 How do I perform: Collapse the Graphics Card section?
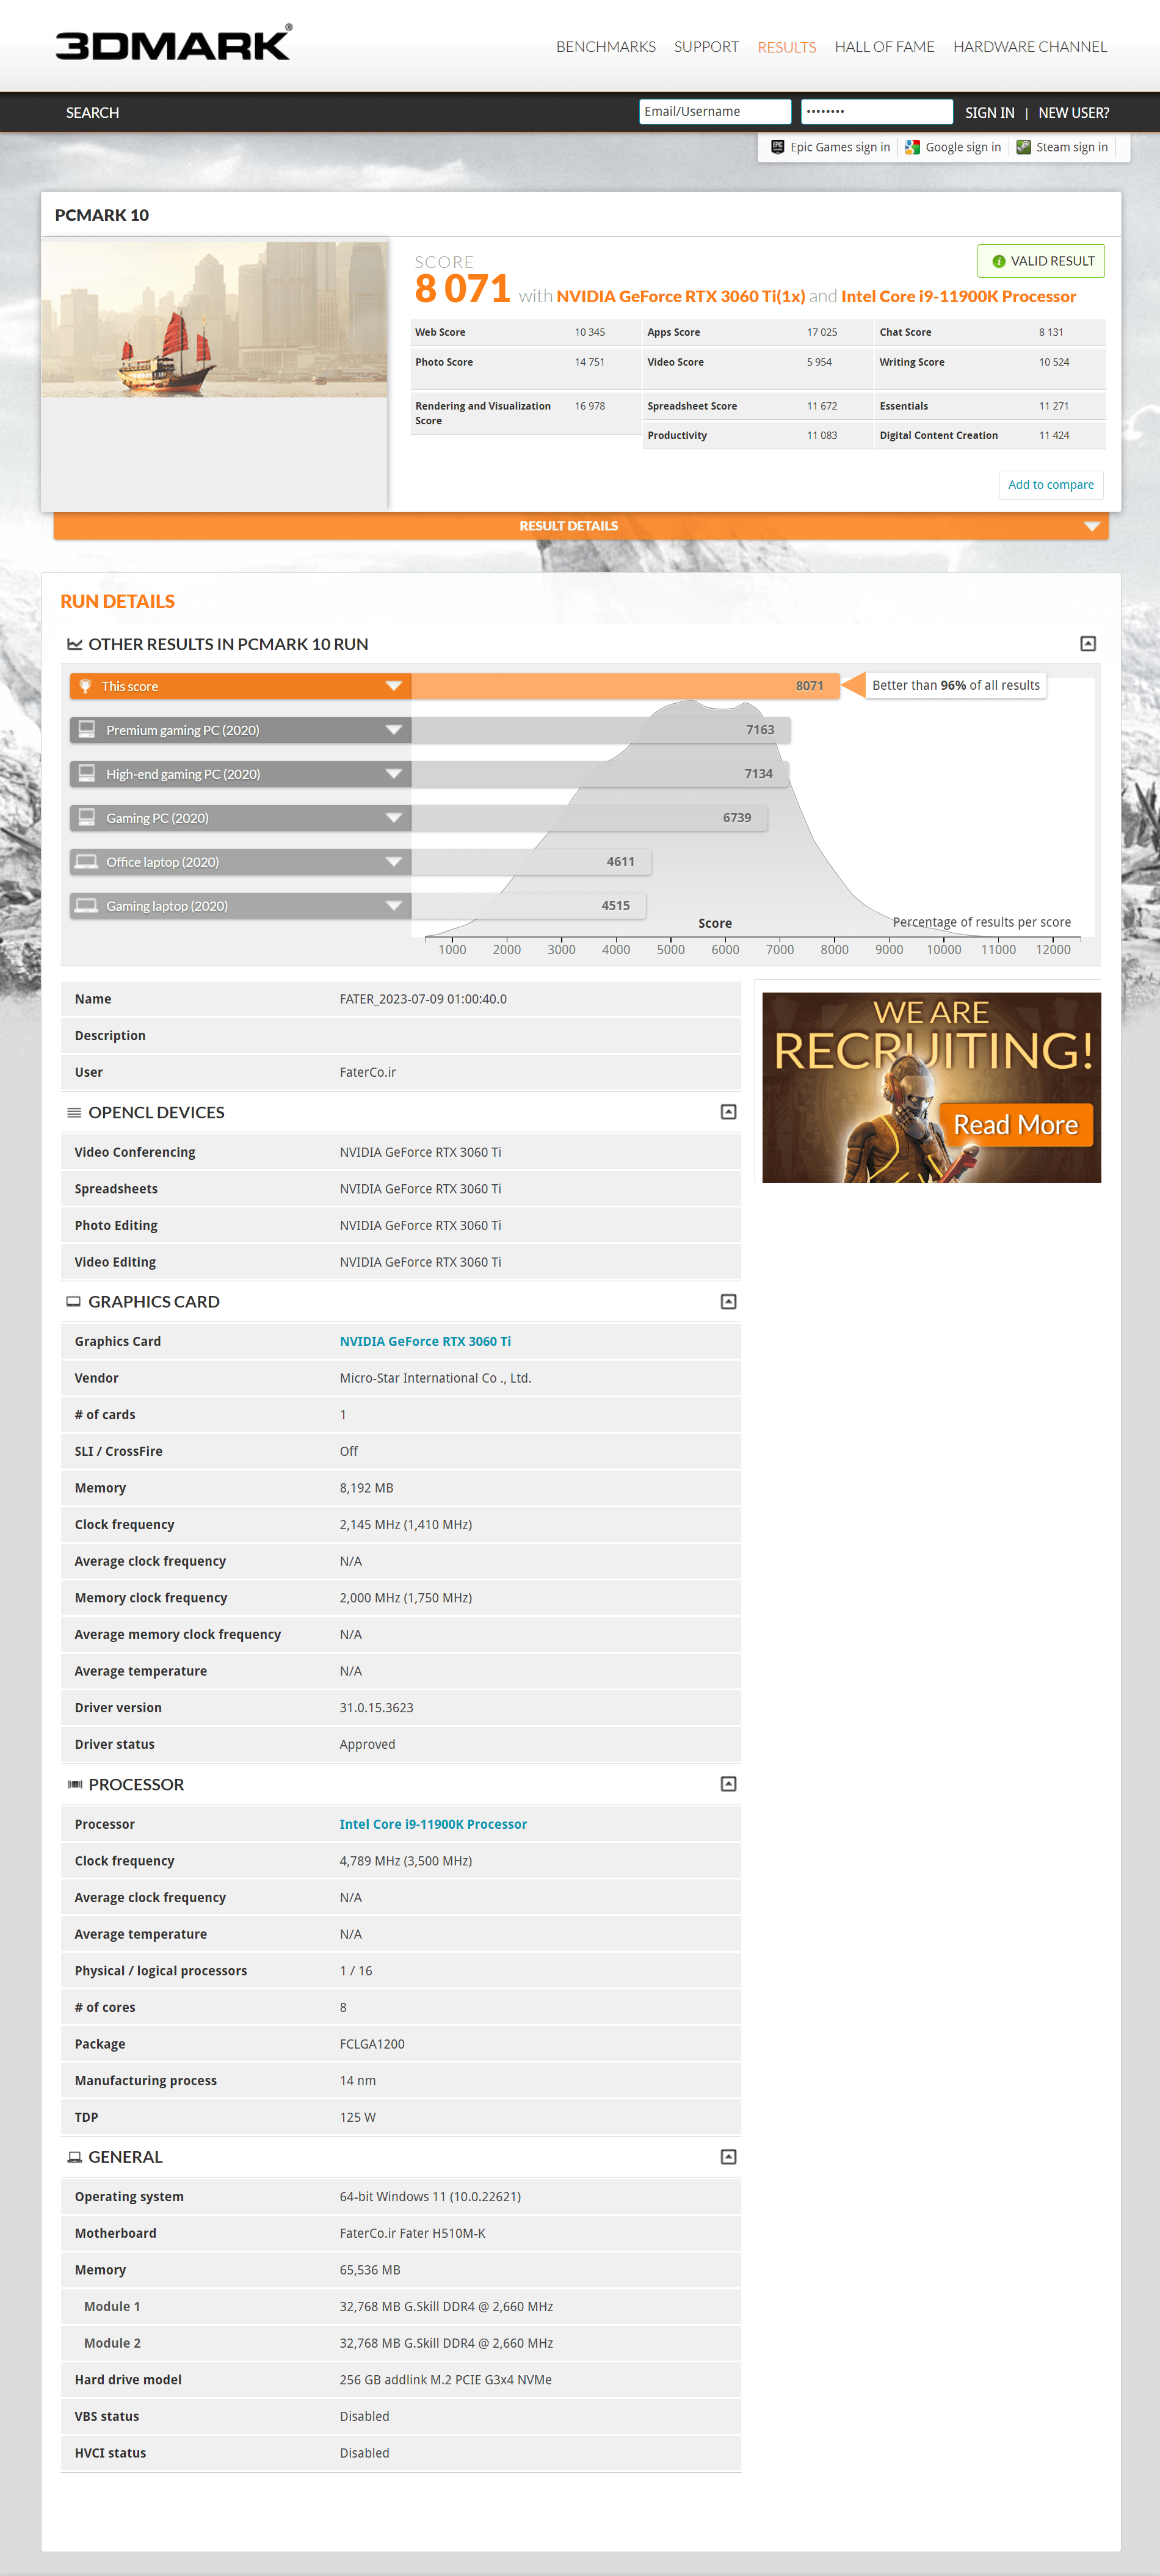pyautogui.click(x=729, y=1301)
